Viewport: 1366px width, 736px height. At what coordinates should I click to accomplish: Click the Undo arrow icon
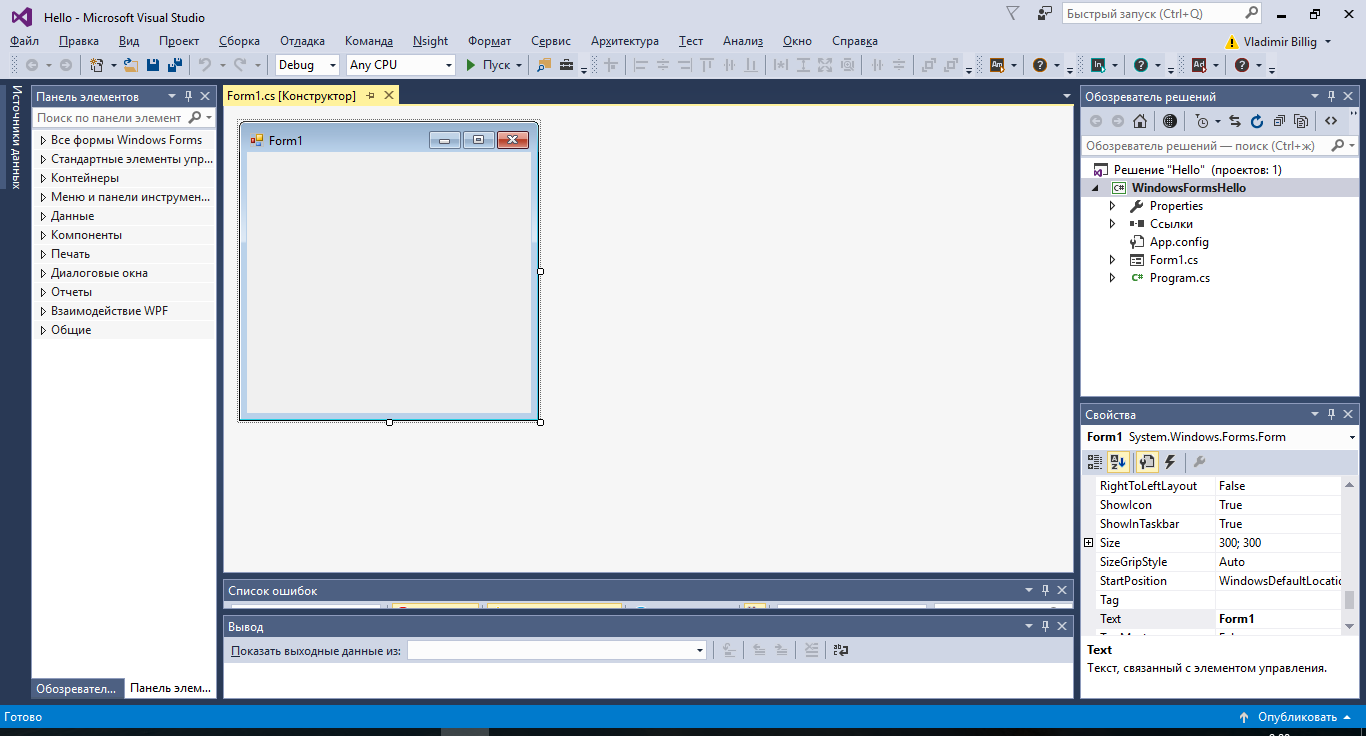204,65
